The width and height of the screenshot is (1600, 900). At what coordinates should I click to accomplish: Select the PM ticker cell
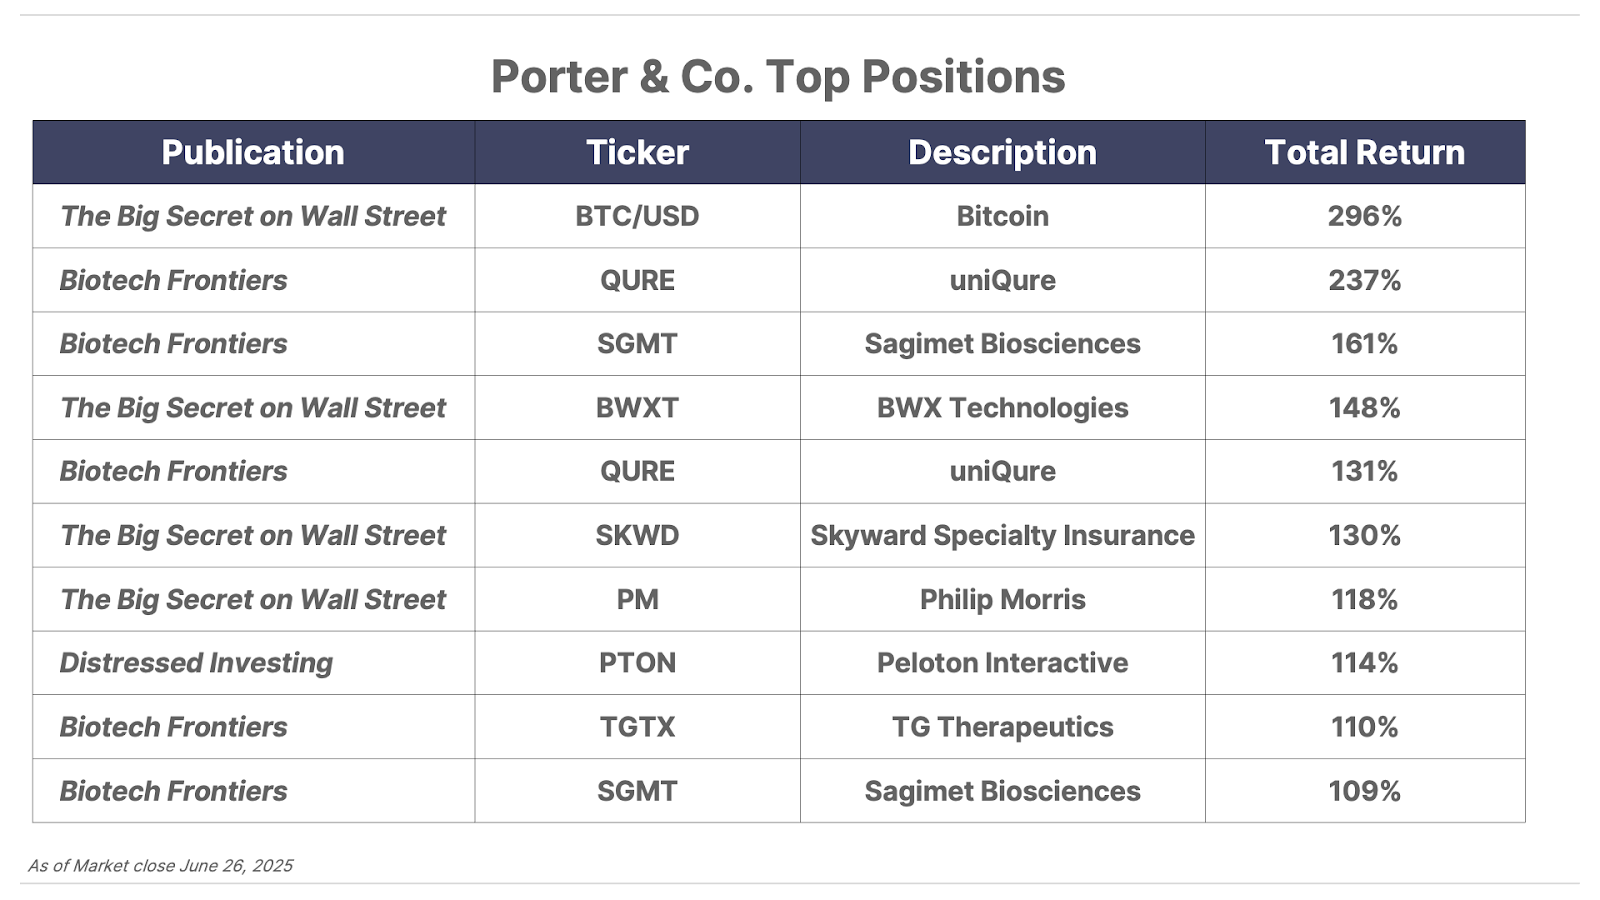(x=637, y=599)
